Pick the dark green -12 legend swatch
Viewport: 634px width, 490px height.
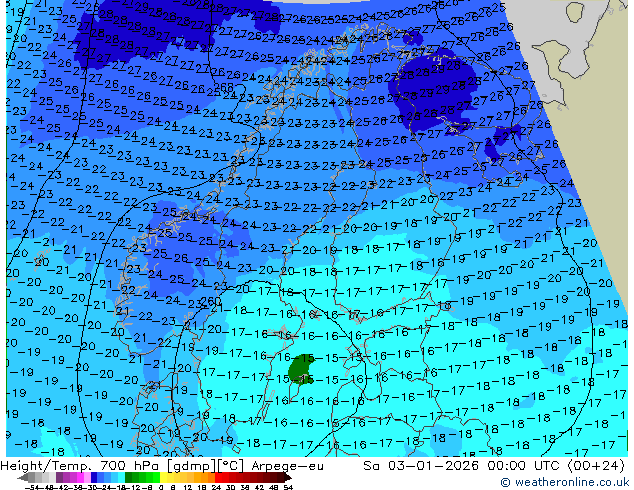pyautogui.click(x=129, y=477)
